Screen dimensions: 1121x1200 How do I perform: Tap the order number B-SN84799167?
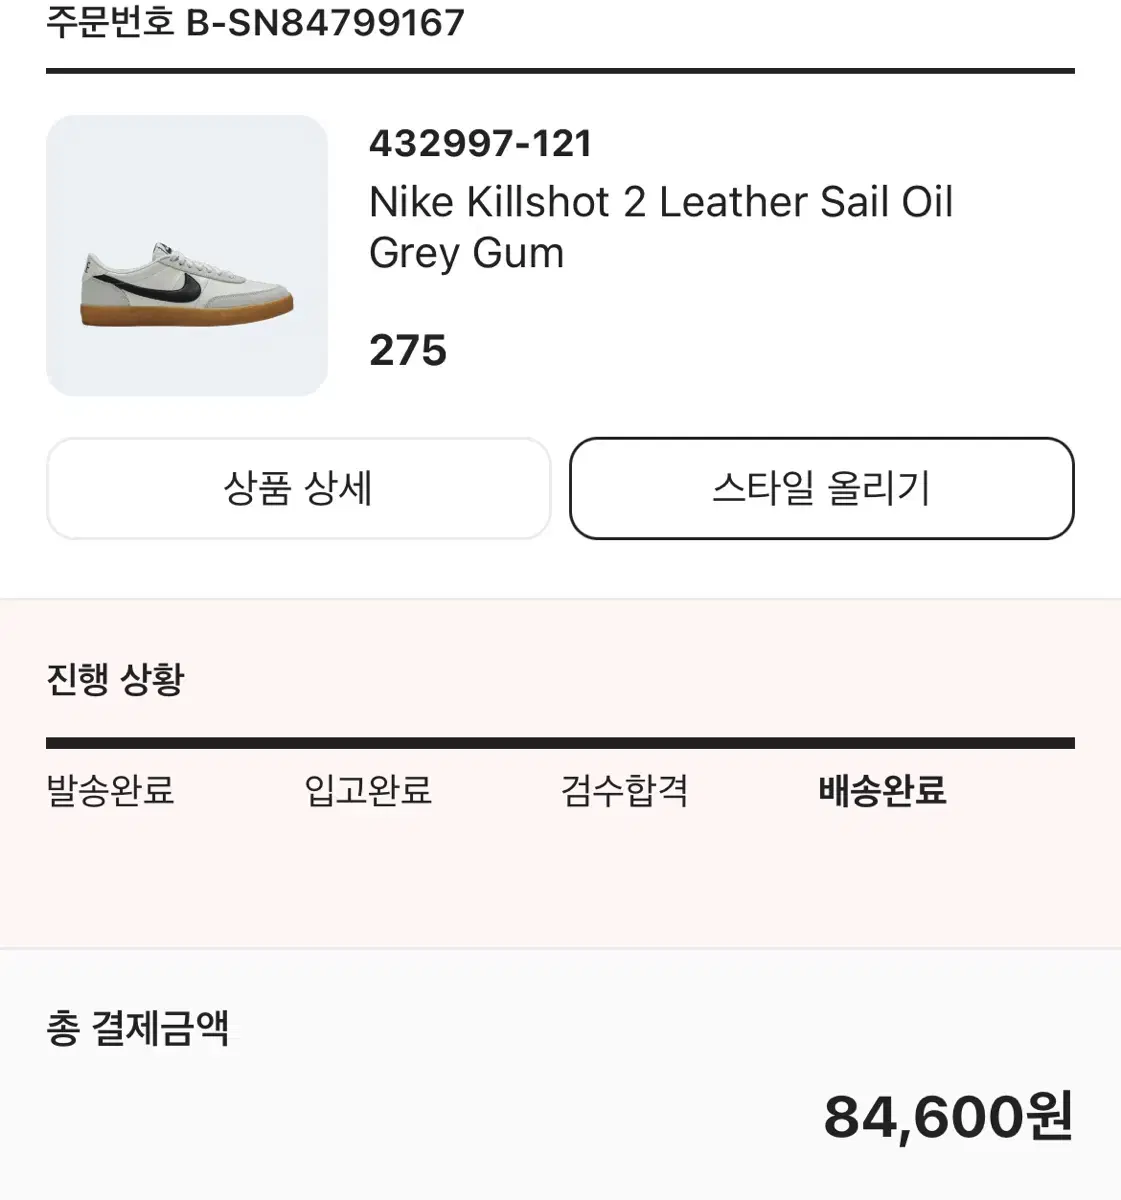326,22
